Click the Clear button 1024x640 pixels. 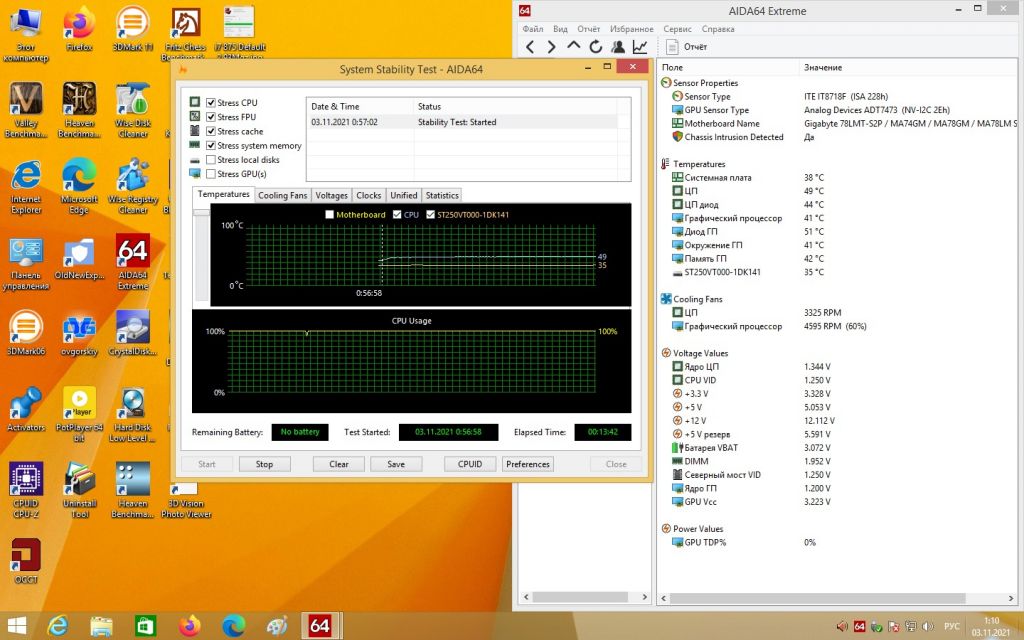(339, 464)
